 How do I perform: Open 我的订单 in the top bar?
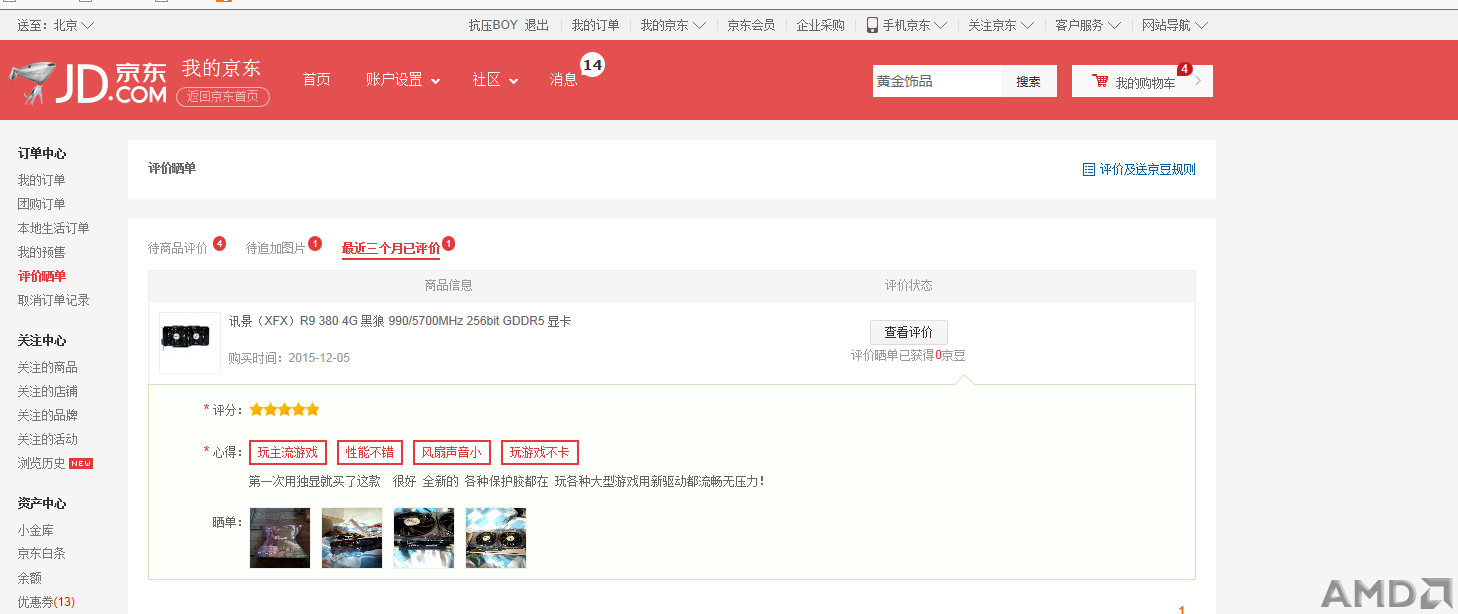point(596,25)
